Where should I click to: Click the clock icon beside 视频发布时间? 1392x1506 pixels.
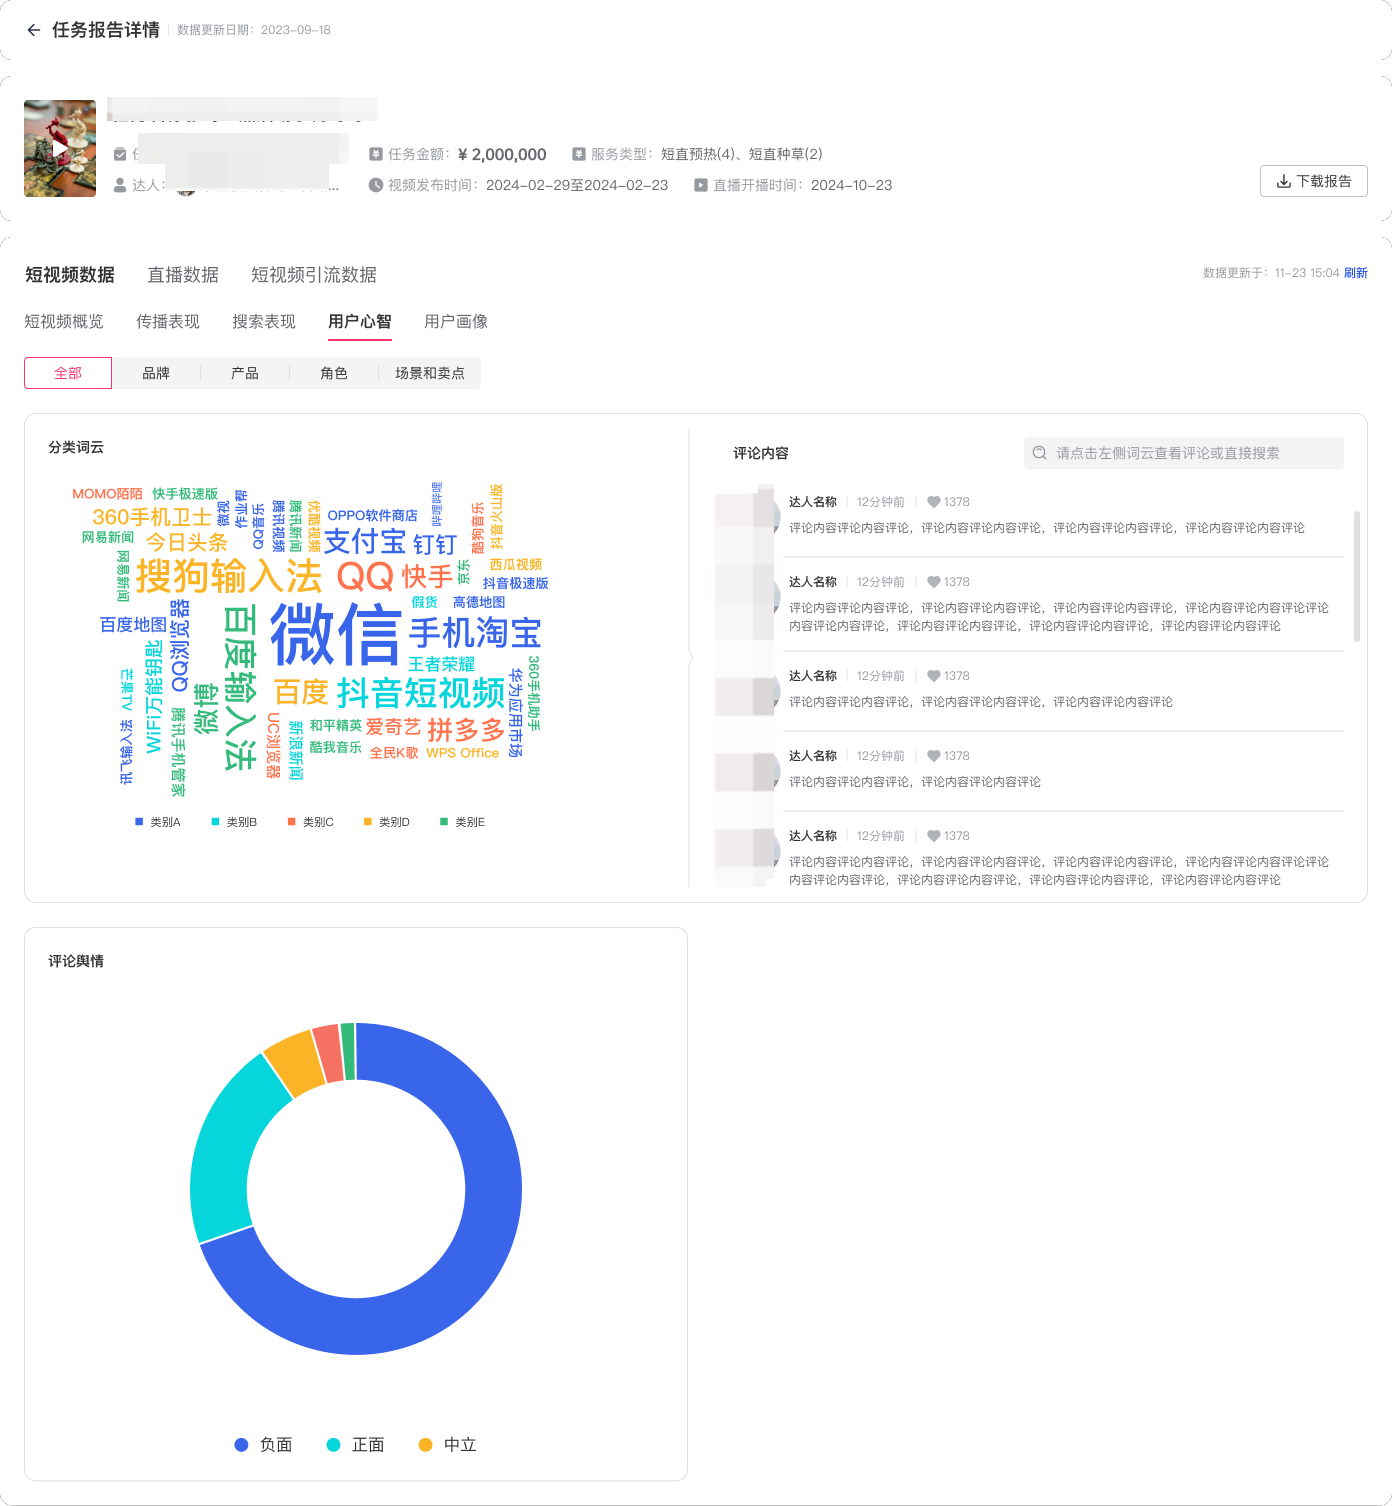point(376,185)
